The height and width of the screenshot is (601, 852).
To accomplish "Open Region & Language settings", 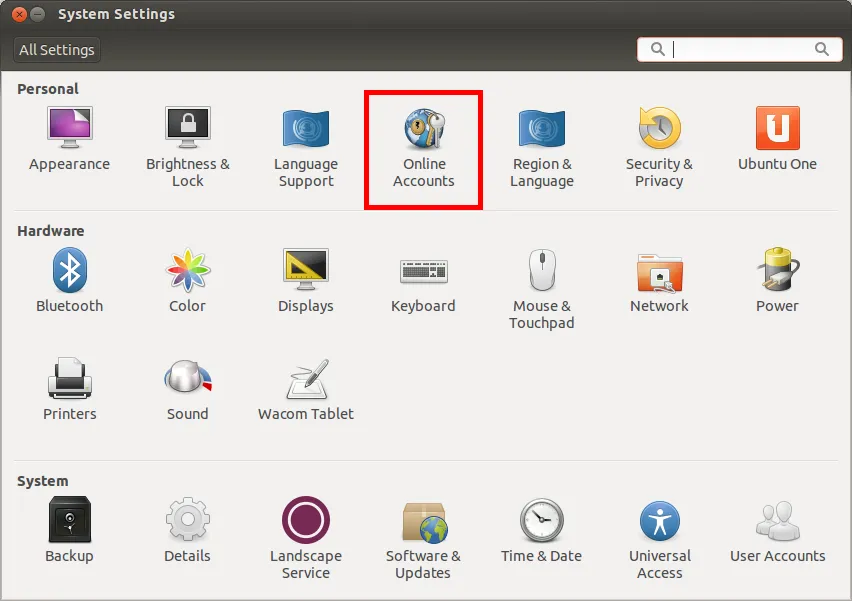I will 542,147.
